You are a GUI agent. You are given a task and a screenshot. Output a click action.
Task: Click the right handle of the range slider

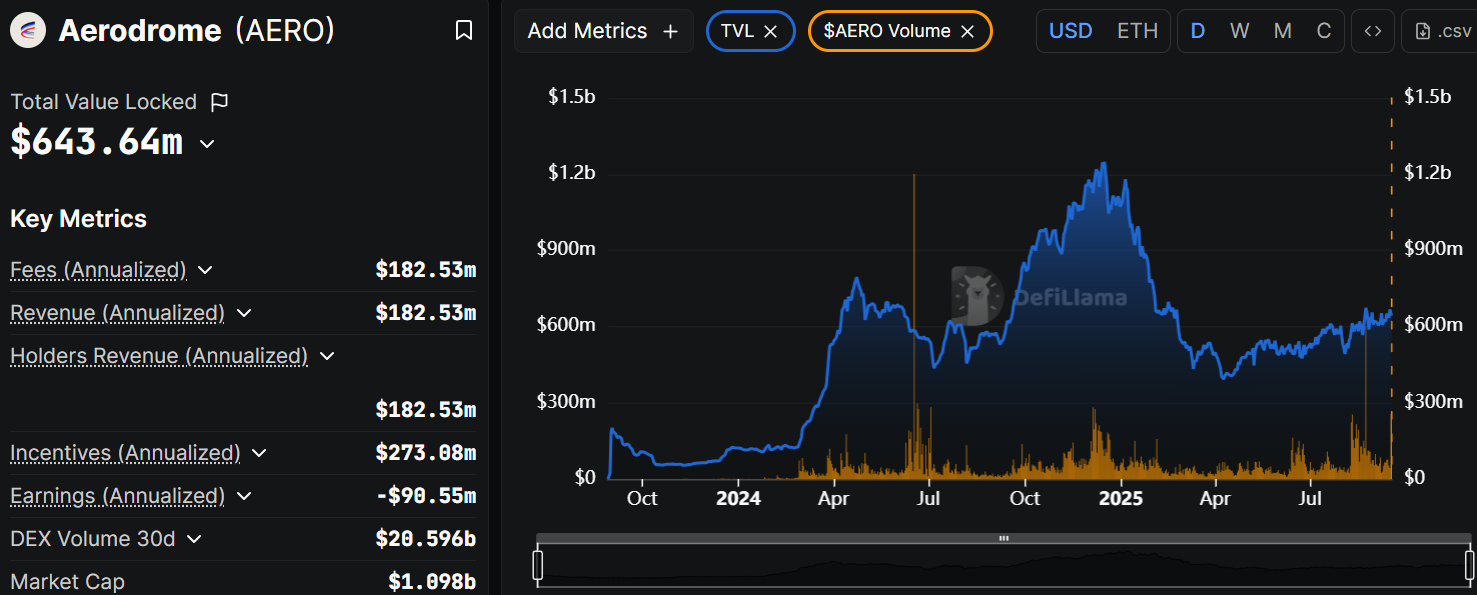tap(1470, 565)
